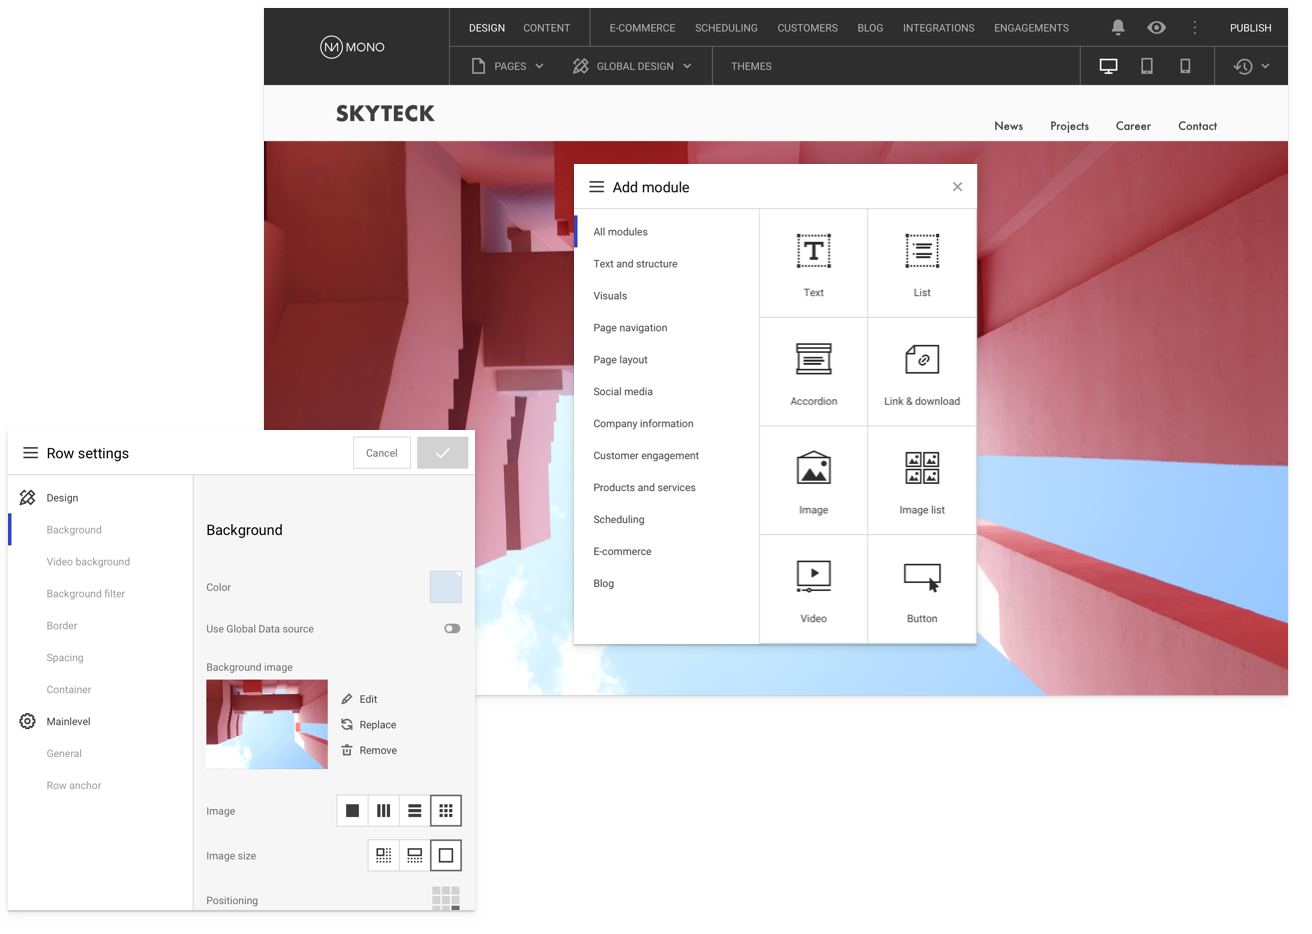Viewport: 1312px width, 934px height.
Task: Open the notifications bell
Action: pos(1118,28)
